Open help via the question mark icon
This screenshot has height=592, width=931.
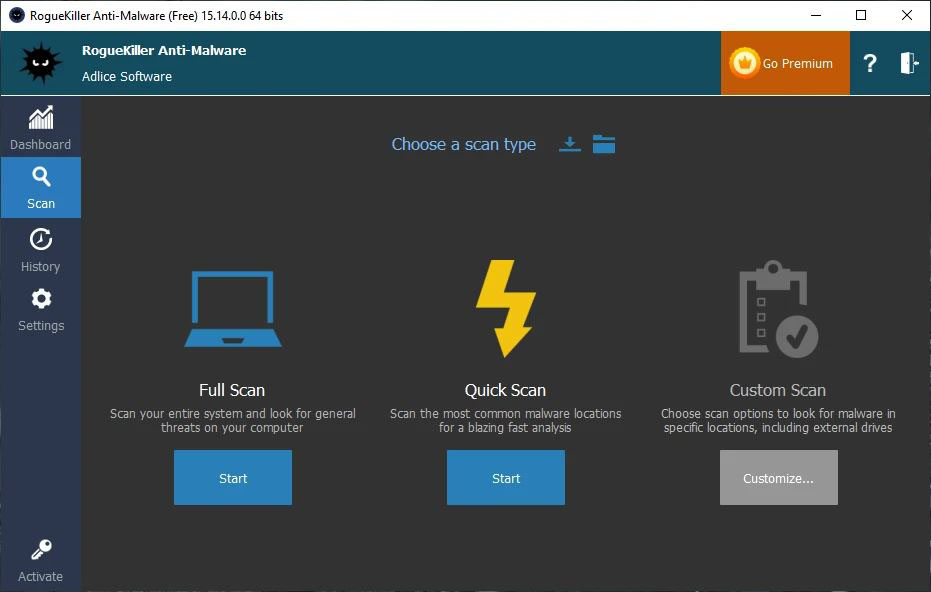coord(870,63)
